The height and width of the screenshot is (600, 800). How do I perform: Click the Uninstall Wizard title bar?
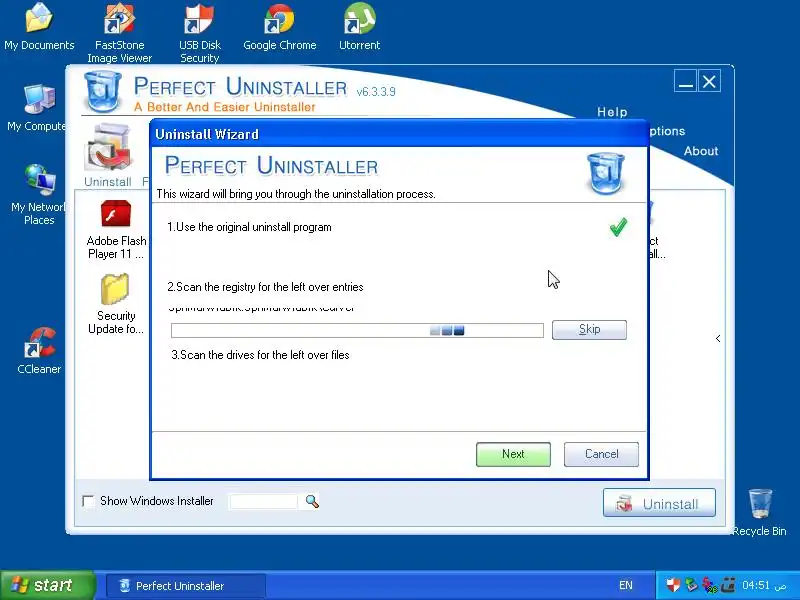399,134
